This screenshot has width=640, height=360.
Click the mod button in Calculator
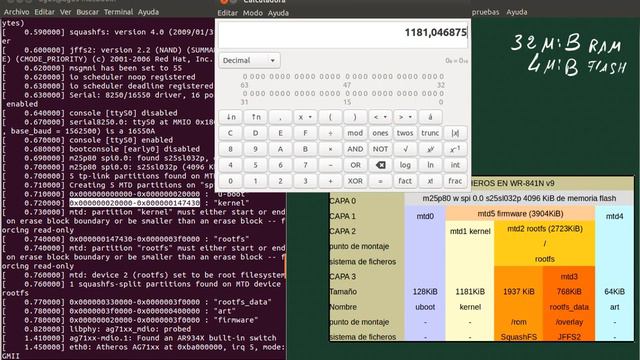click(355, 133)
